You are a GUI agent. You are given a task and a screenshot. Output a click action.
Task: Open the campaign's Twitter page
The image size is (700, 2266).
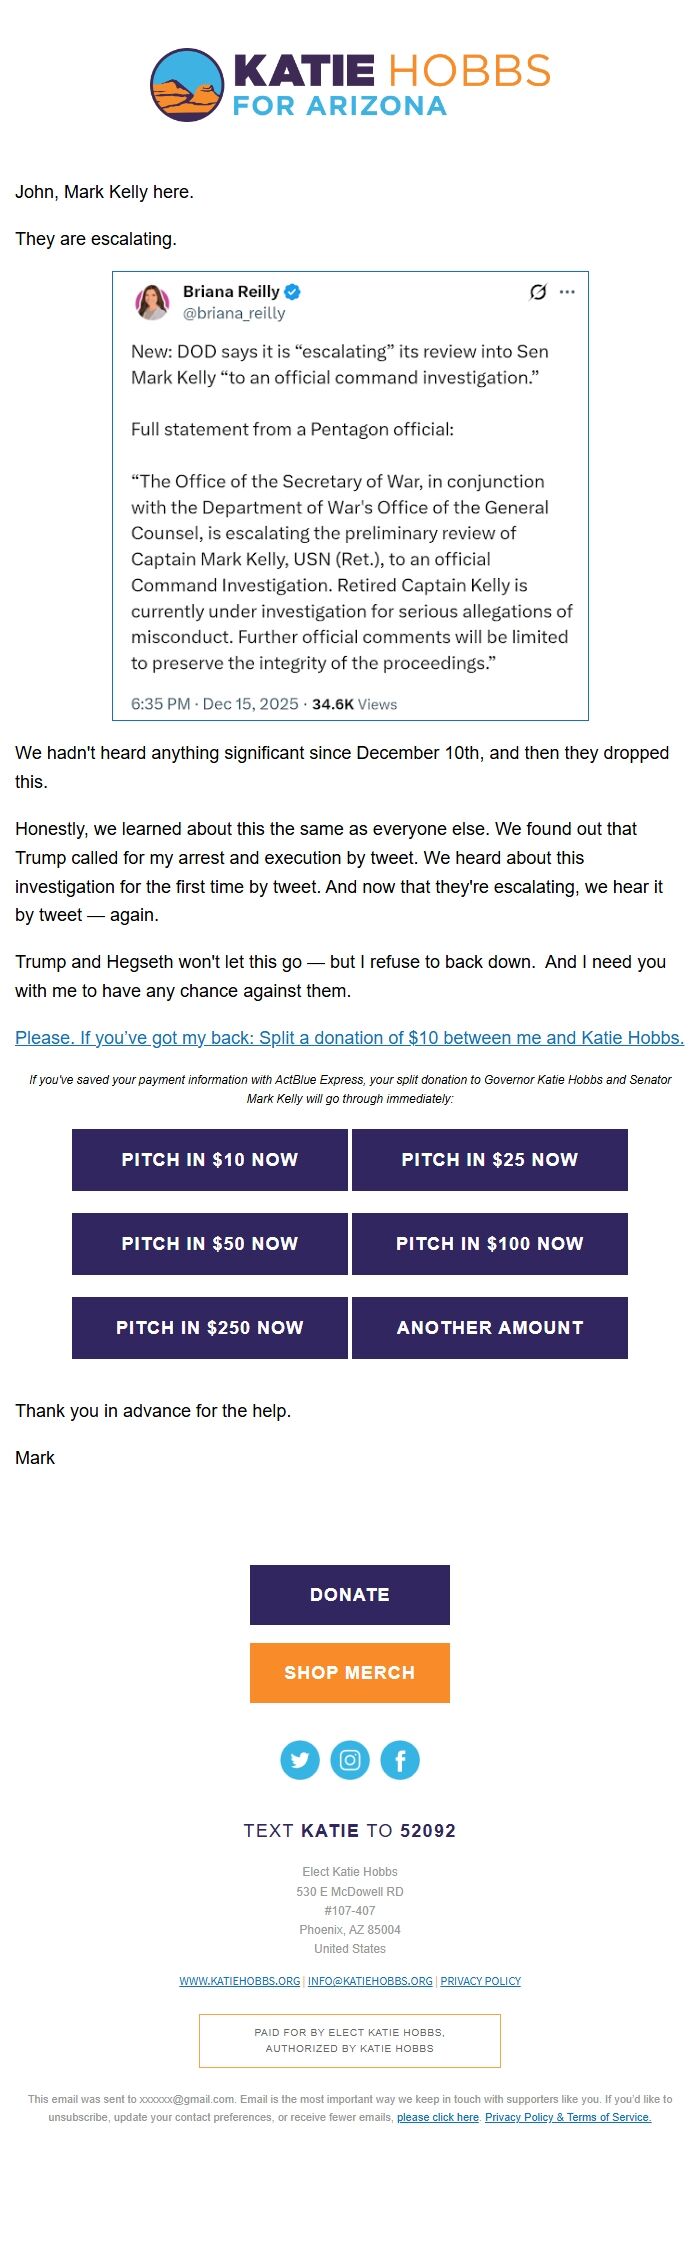[300, 1760]
